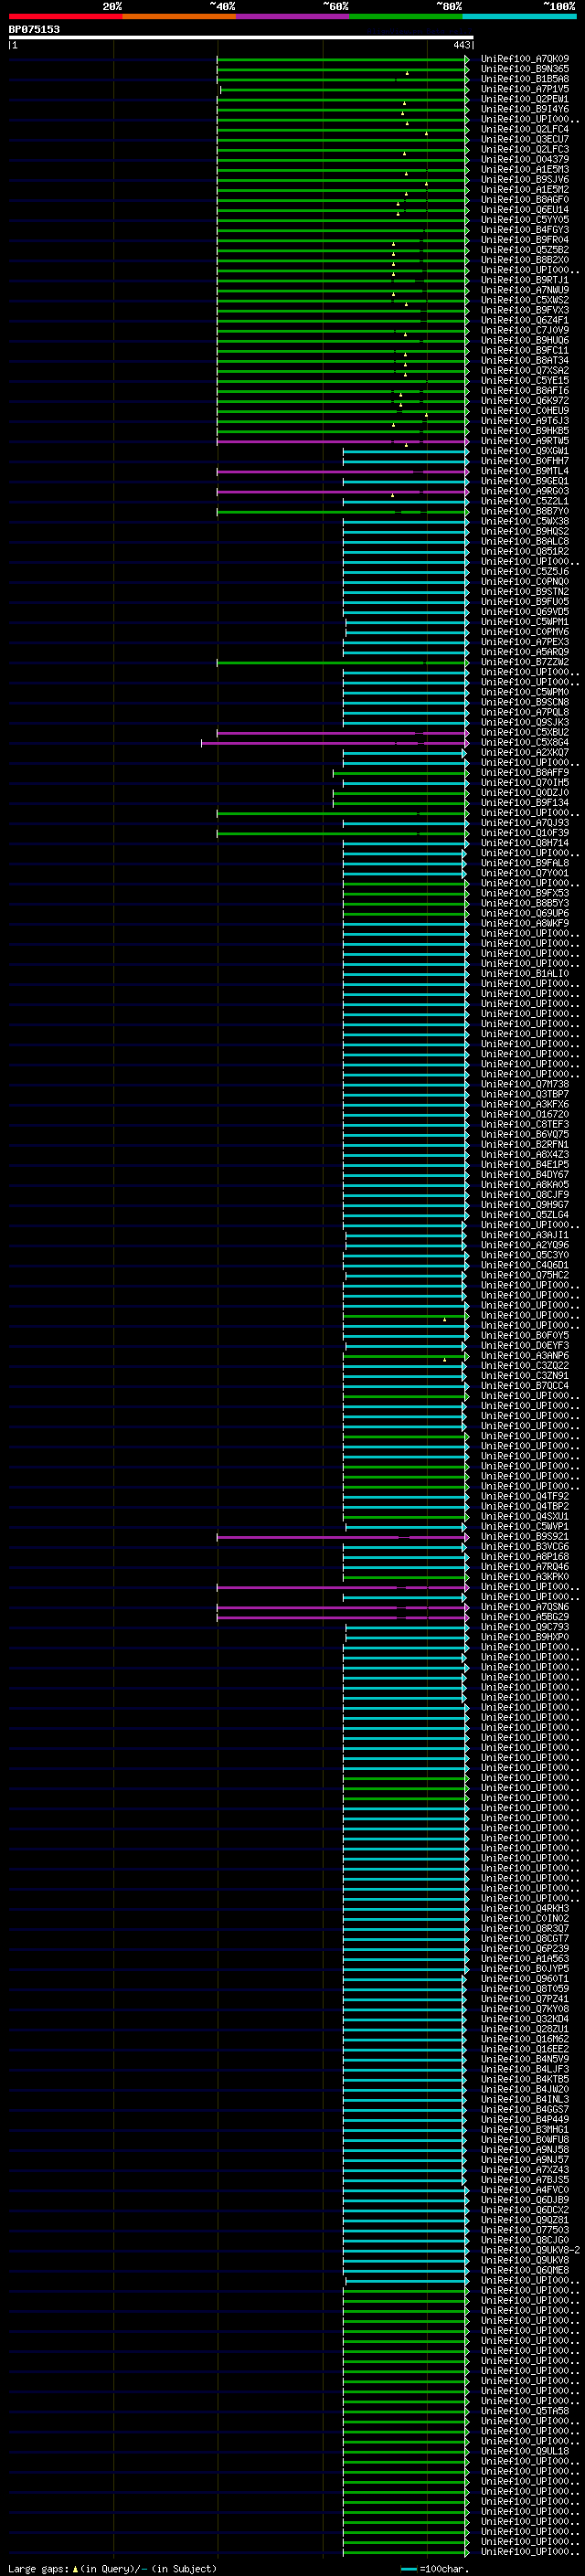Select hit UniRef100_Q8CJF9
The height and width of the screenshot is (2576, 585).
525,1195
